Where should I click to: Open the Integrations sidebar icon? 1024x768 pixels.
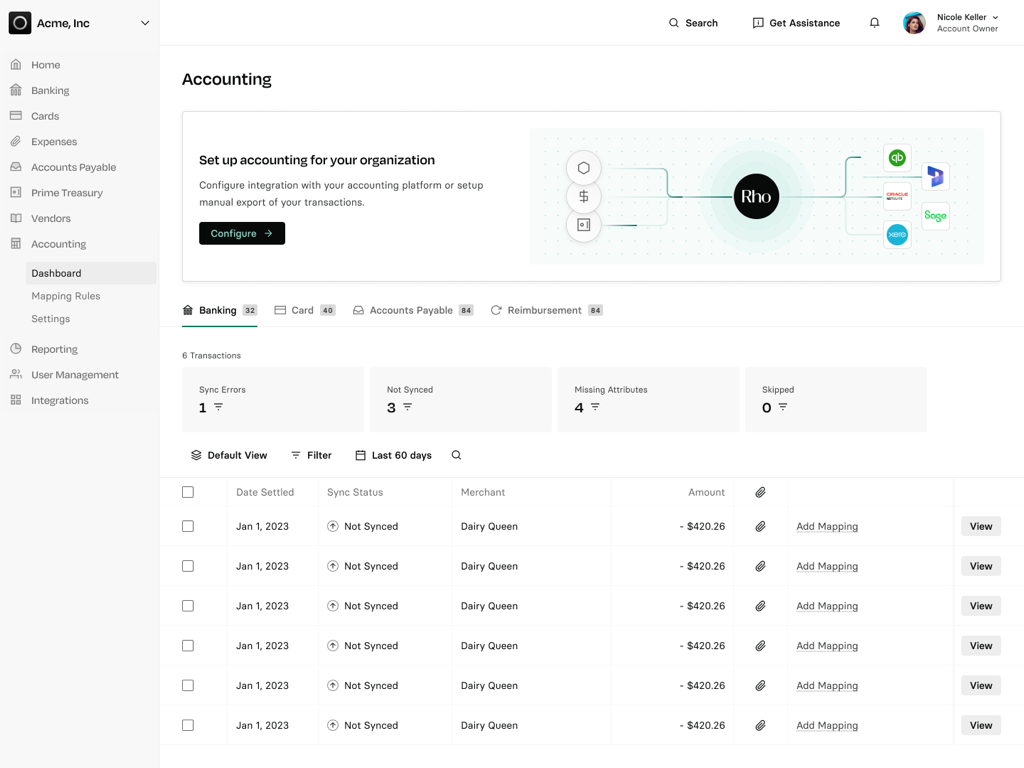[x=16, y=400]
